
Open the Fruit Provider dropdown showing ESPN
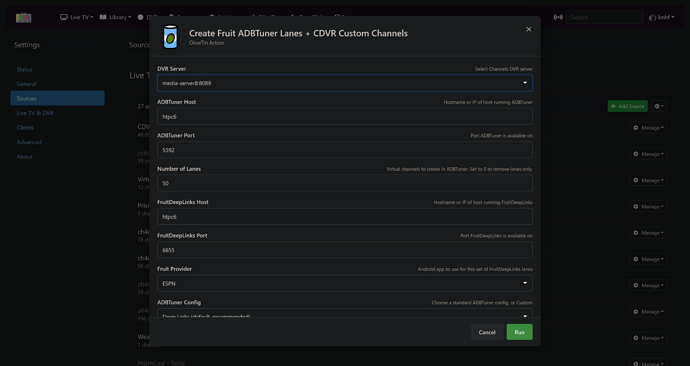click(x=345, y=283)
